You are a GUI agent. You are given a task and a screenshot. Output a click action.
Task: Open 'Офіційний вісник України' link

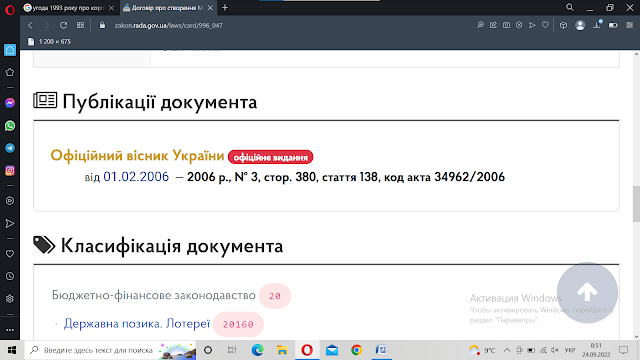click(x=137, y=156)
